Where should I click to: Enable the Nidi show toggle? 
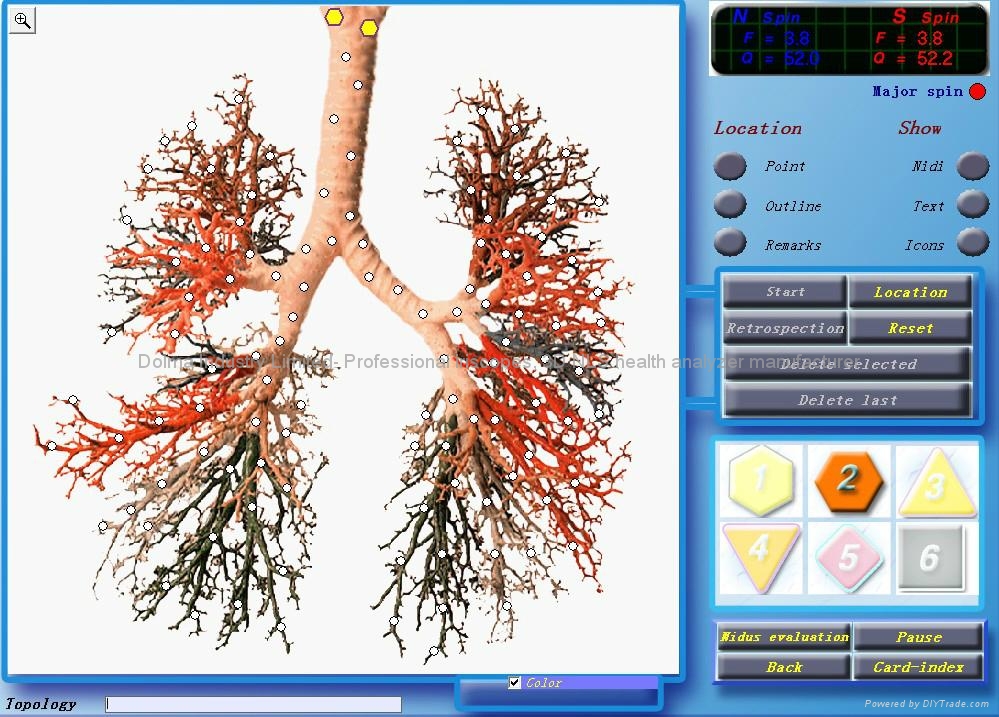click(x=972, y=166)
